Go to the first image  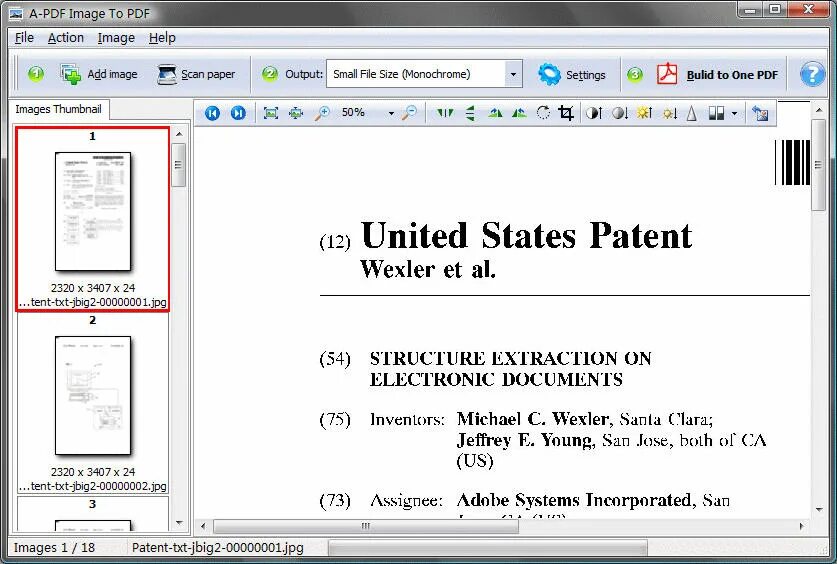coord(212,113)
